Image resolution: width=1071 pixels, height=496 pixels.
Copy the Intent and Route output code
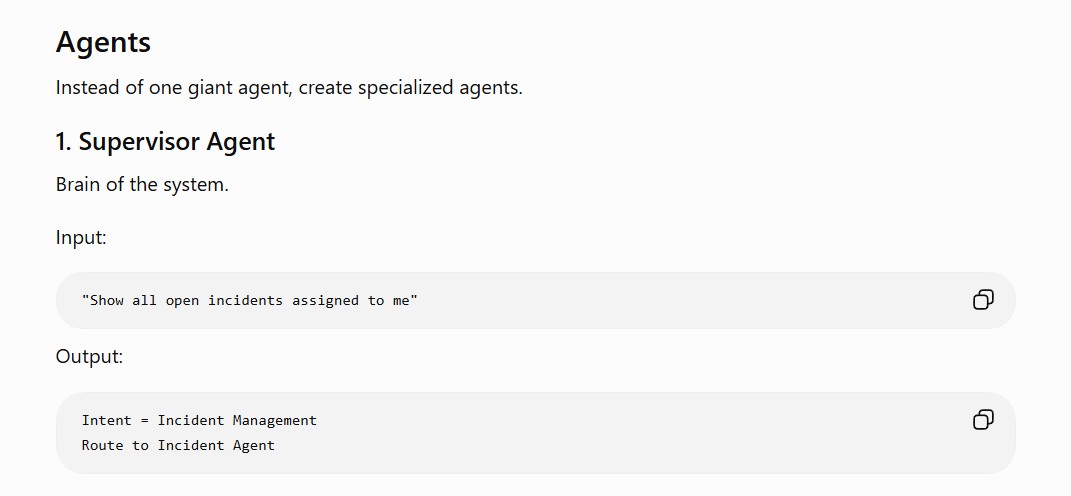(x=983, y=419)
